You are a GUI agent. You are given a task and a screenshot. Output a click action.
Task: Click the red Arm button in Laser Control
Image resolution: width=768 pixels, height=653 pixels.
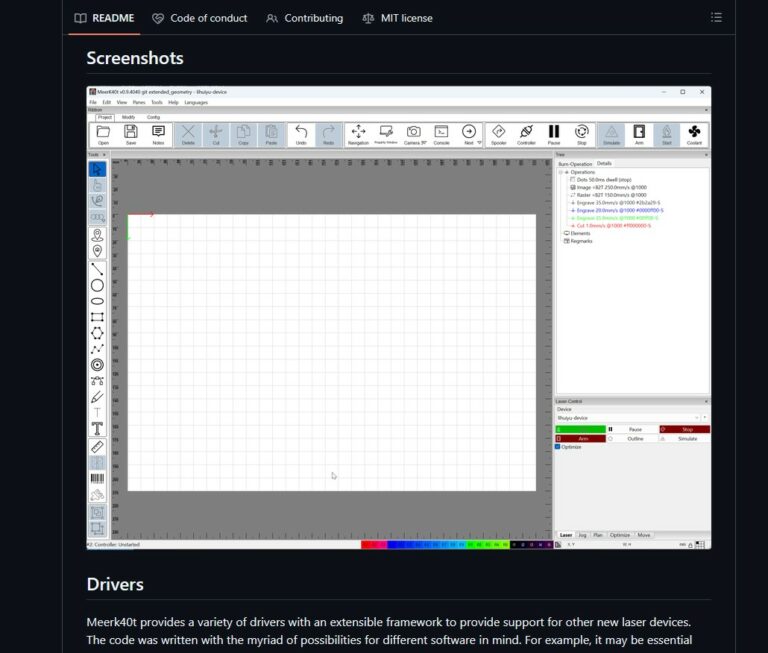580,438
